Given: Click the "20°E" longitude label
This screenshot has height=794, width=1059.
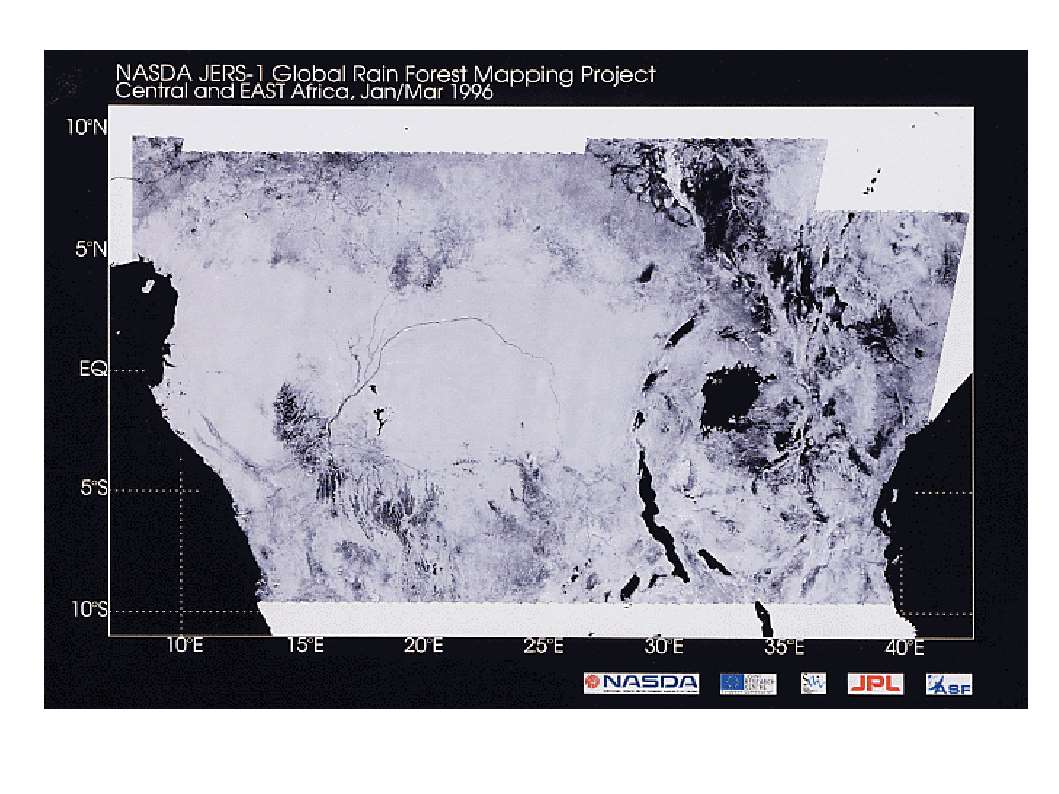Looking at the screenshot, I should point(424,646).
